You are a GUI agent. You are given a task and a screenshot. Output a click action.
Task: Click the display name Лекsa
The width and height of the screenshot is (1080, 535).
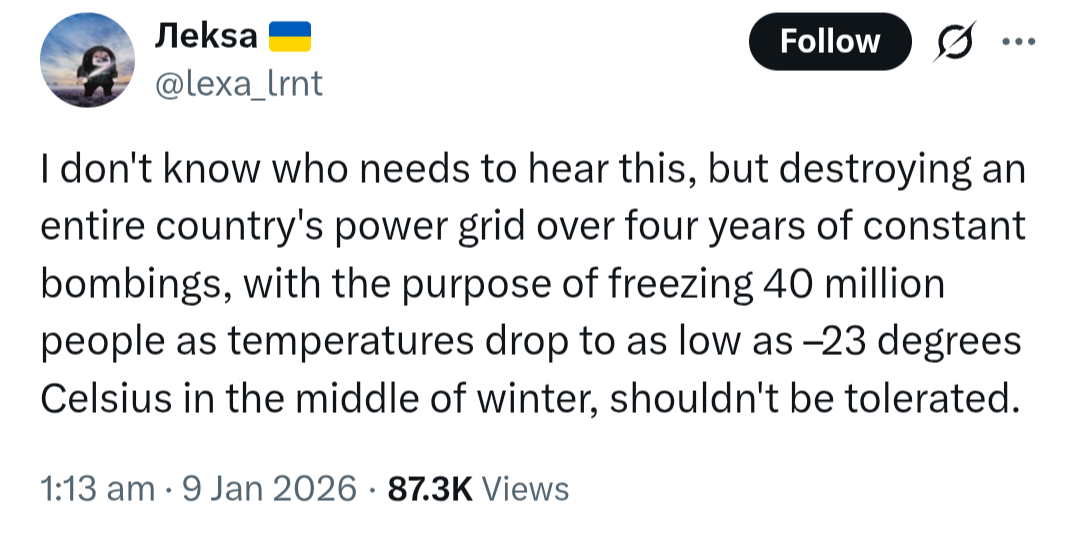[x=205, y=37]
